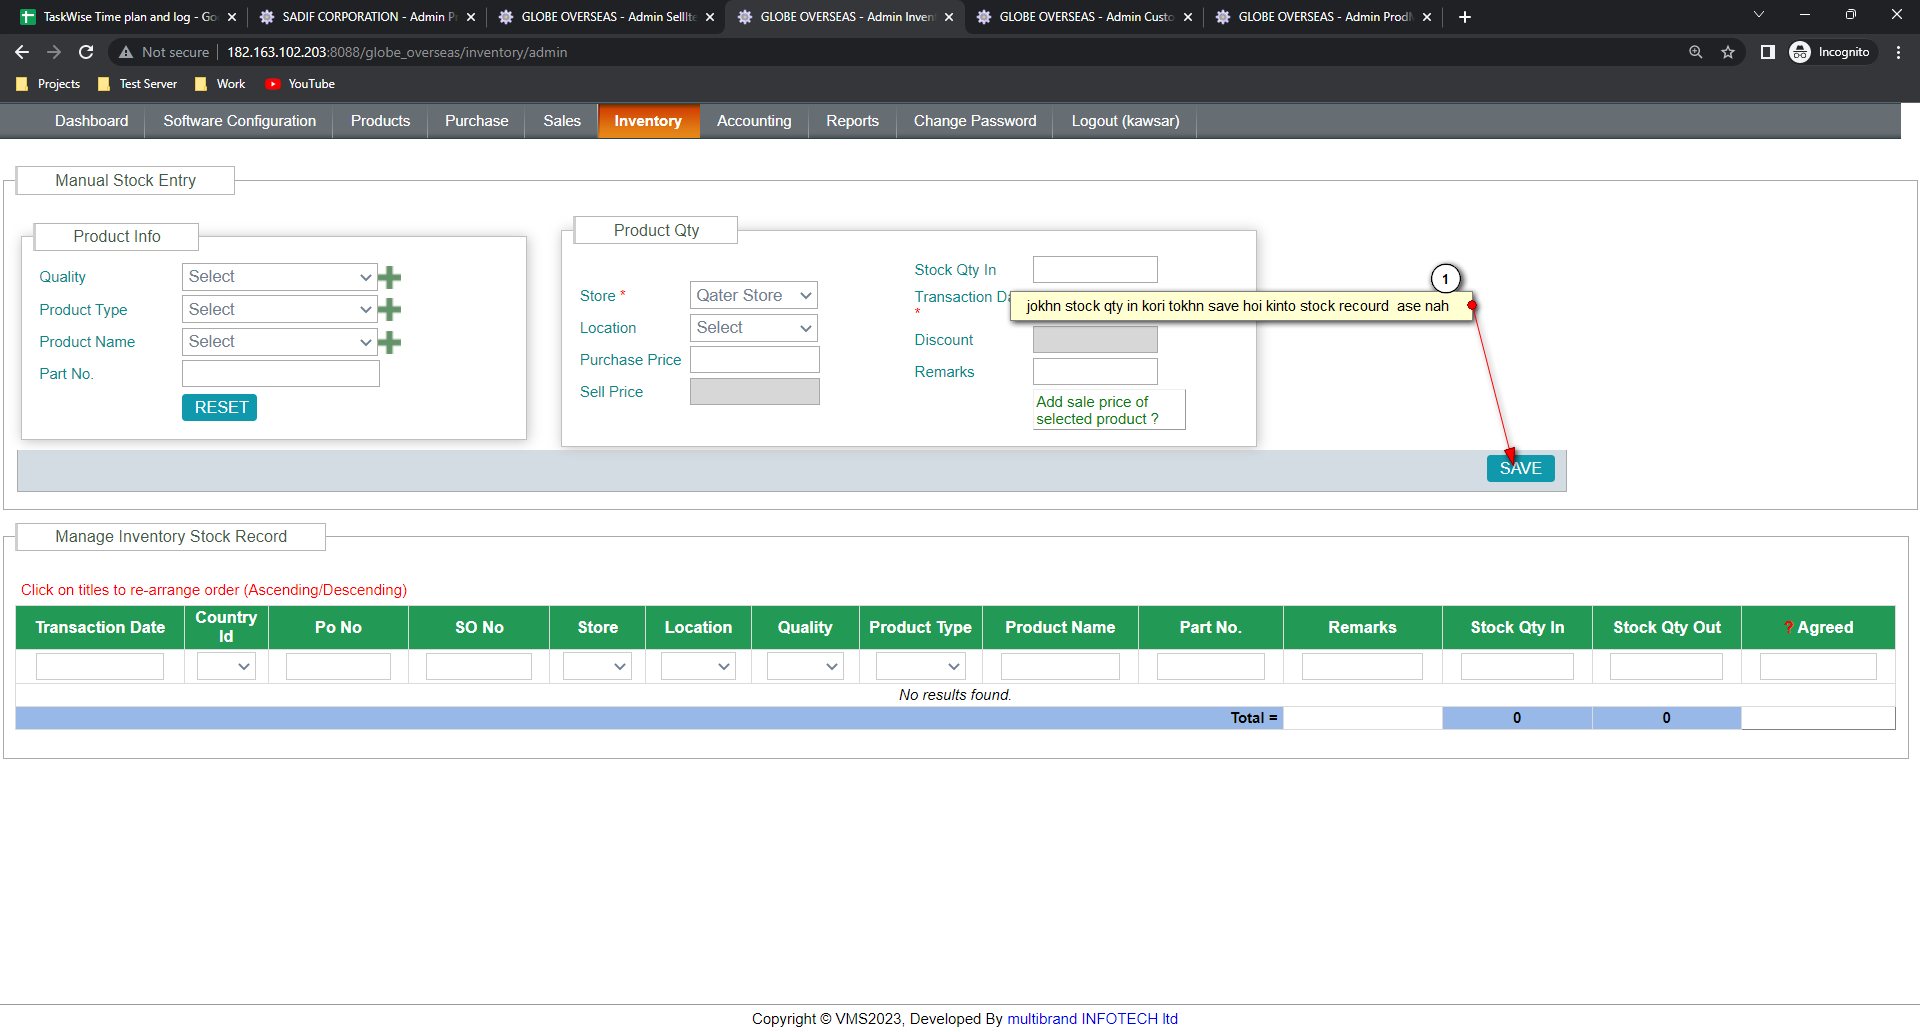Sort records by Transaction Date header
This screenshot has height=1032, width=1920.
click(100, 628)
